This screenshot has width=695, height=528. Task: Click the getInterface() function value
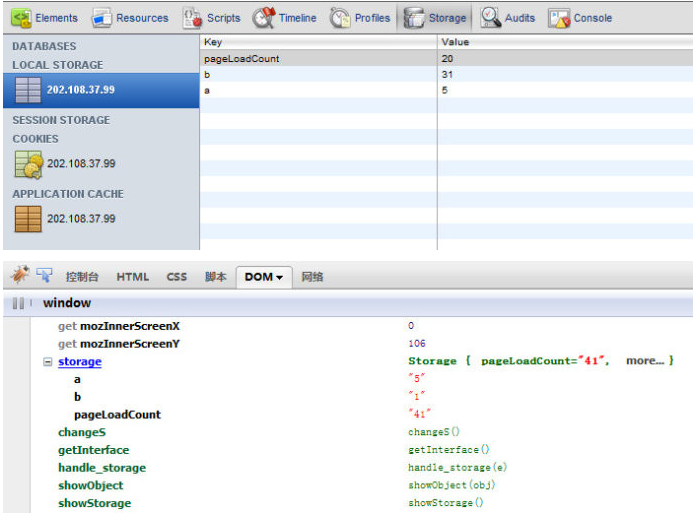click(x=449, y=450)
